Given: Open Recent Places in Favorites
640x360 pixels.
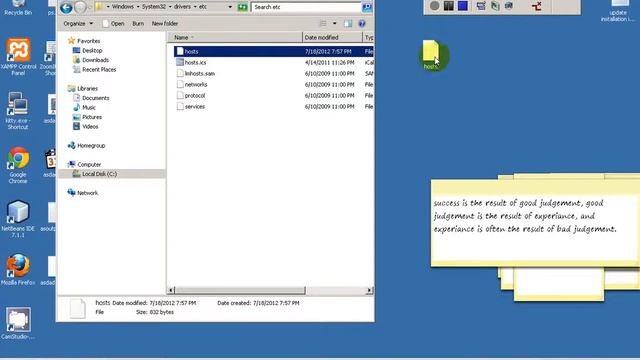Looking at the screenshot, I should [x=94, y=70].
